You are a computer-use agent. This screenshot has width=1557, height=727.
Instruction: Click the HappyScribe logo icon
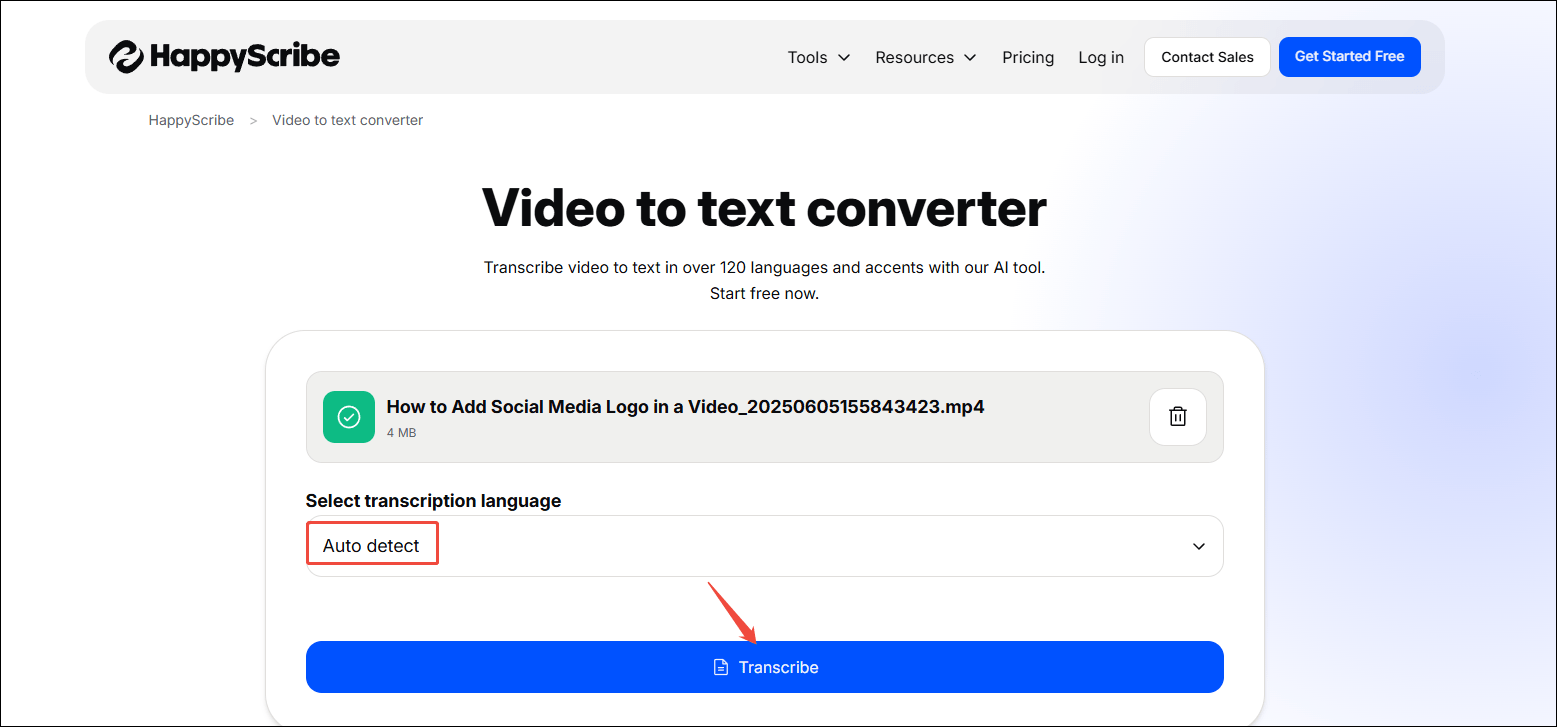pos(126,57)
